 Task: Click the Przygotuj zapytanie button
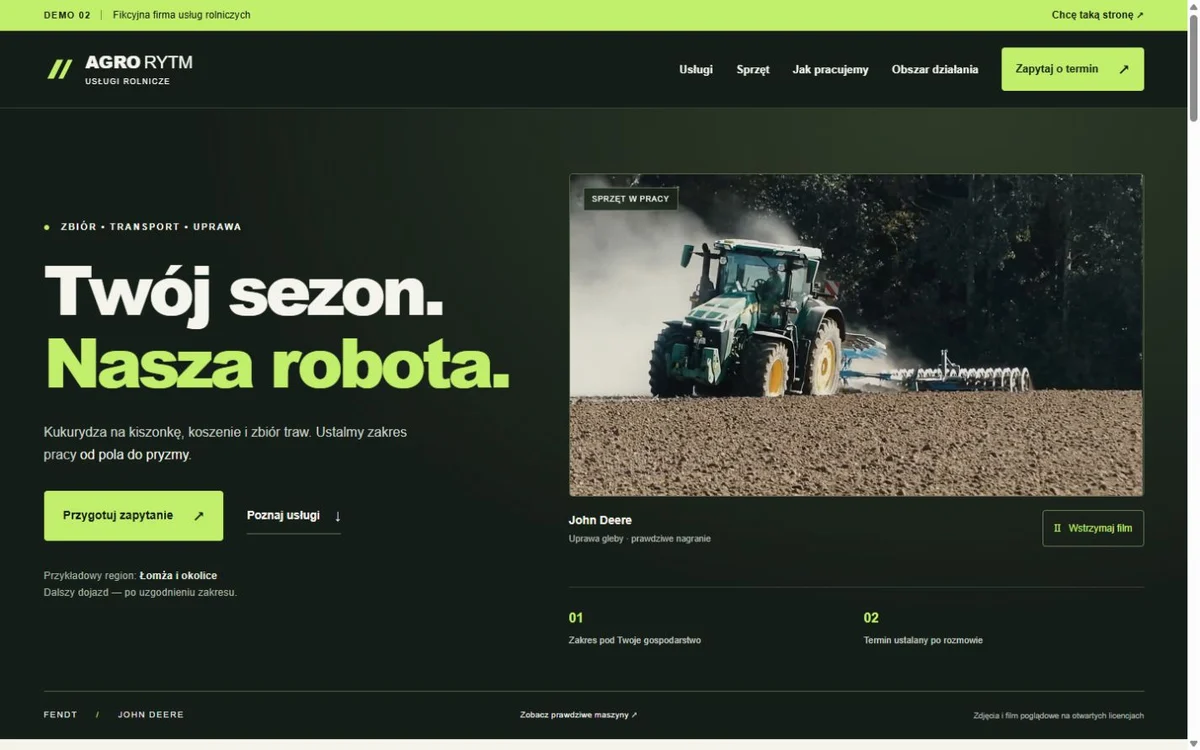point(133,516)
